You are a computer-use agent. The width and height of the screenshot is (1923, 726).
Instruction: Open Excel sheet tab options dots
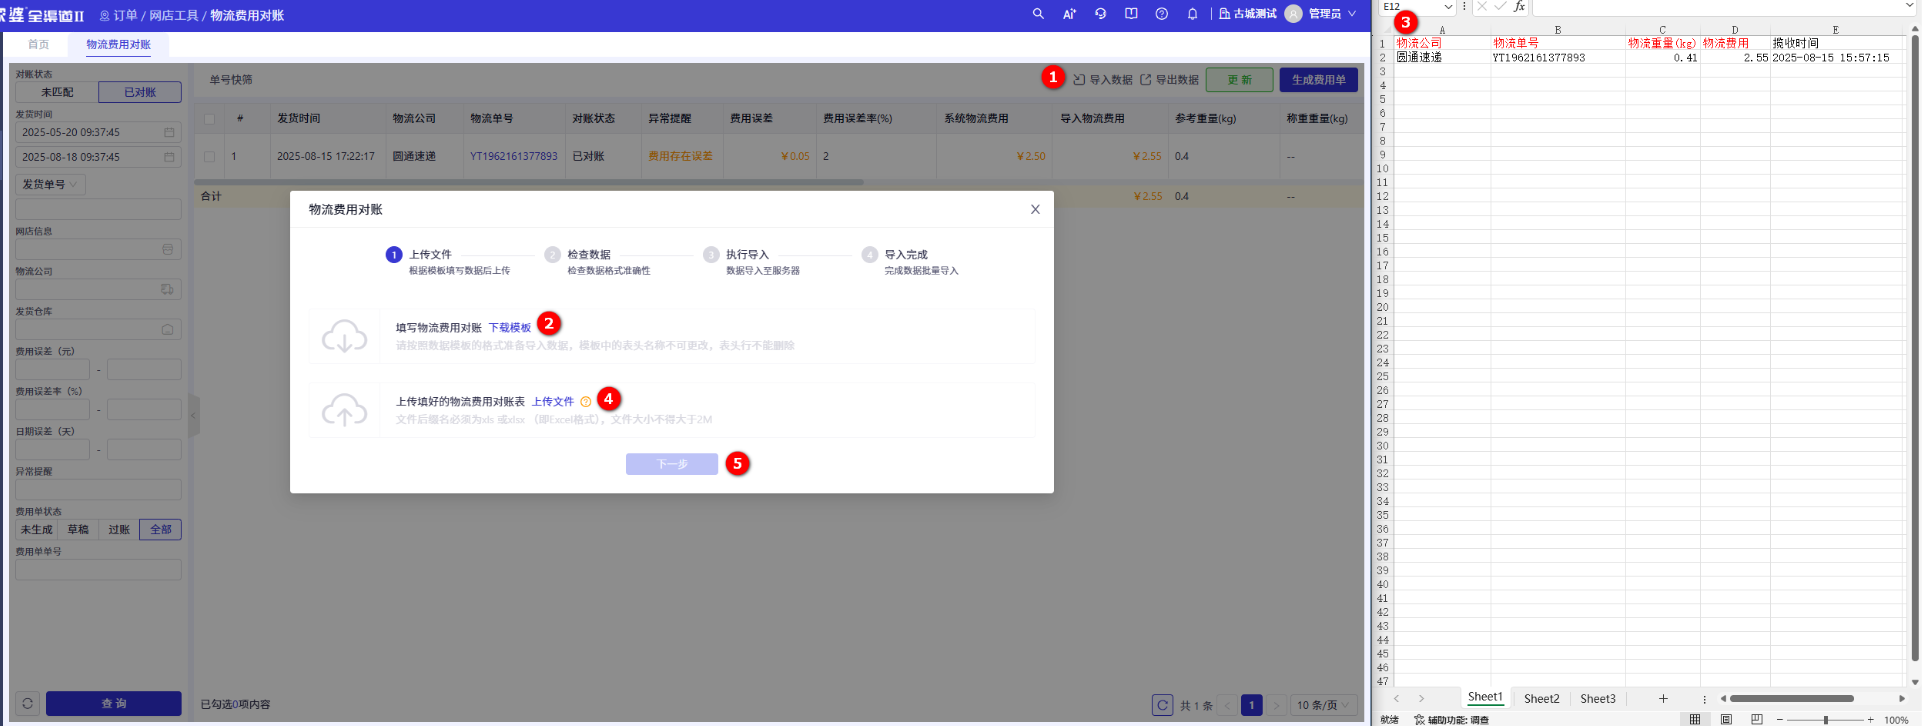point(1704,699)
